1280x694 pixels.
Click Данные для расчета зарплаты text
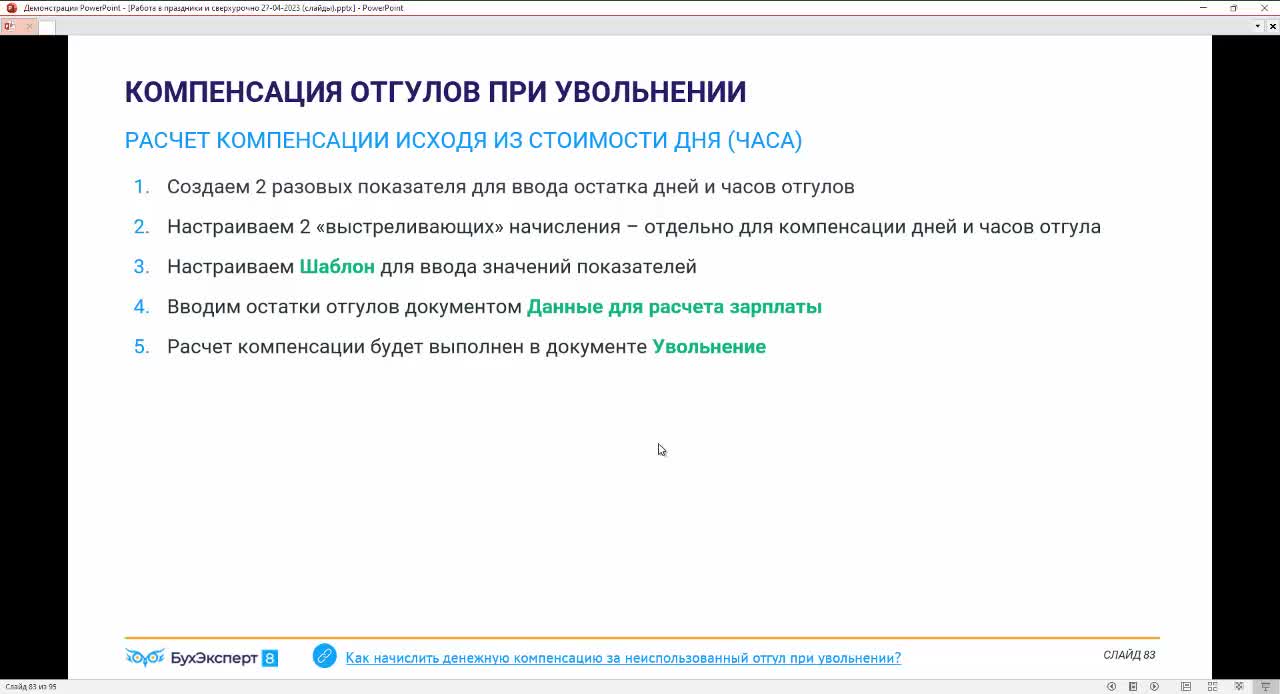674,307
